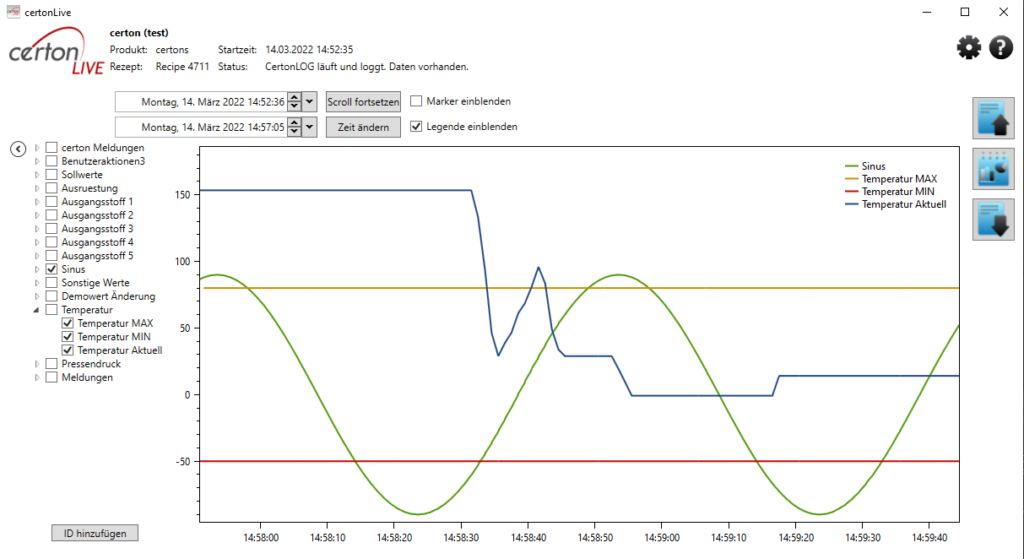Viewport: 1024px width, 559px height.
Task: Click the 150 y-axis value label
Action: click(x=183, y=195)
